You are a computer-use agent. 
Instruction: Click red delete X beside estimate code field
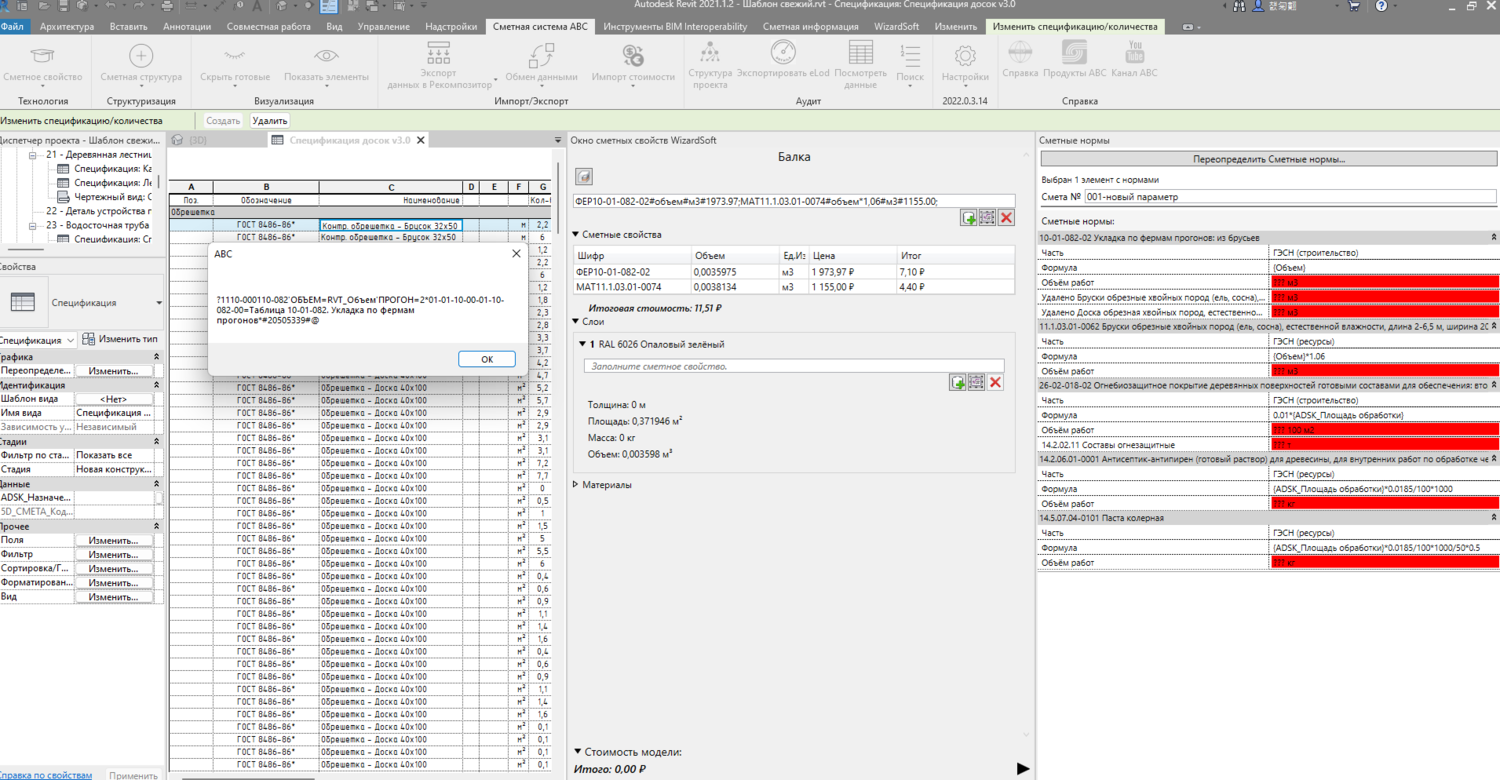click(1006, 218)
